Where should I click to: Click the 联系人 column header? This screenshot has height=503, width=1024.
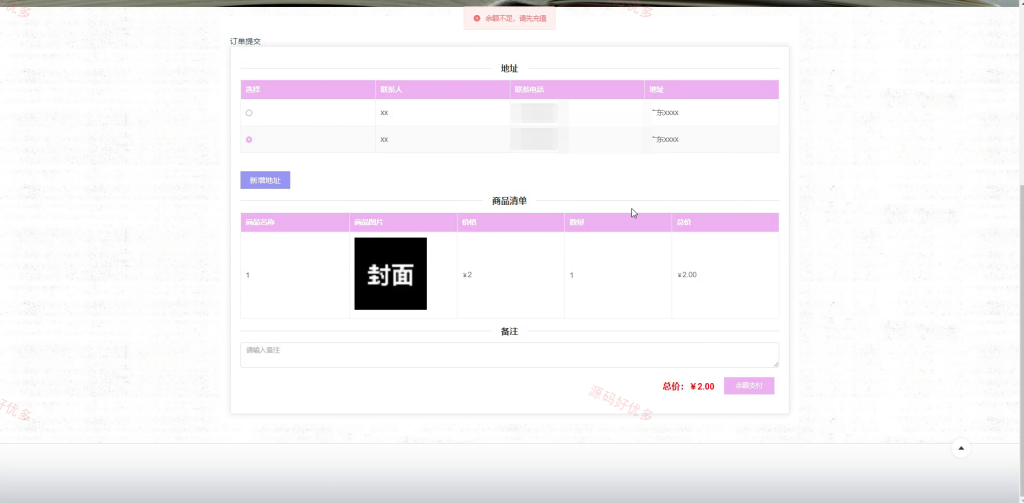(443, 89)
